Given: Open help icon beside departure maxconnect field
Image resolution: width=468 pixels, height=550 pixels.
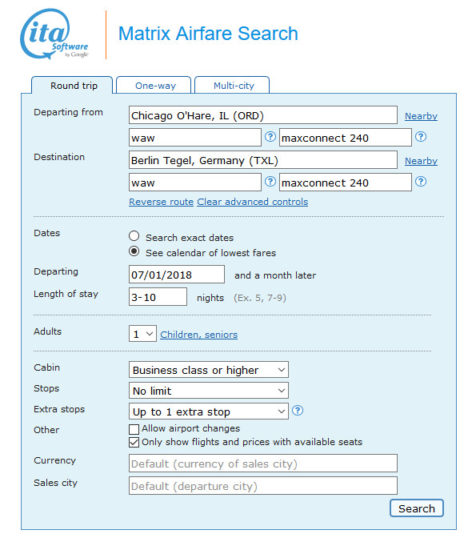Looking at the screenshot, I should click(x=421, y=137).
